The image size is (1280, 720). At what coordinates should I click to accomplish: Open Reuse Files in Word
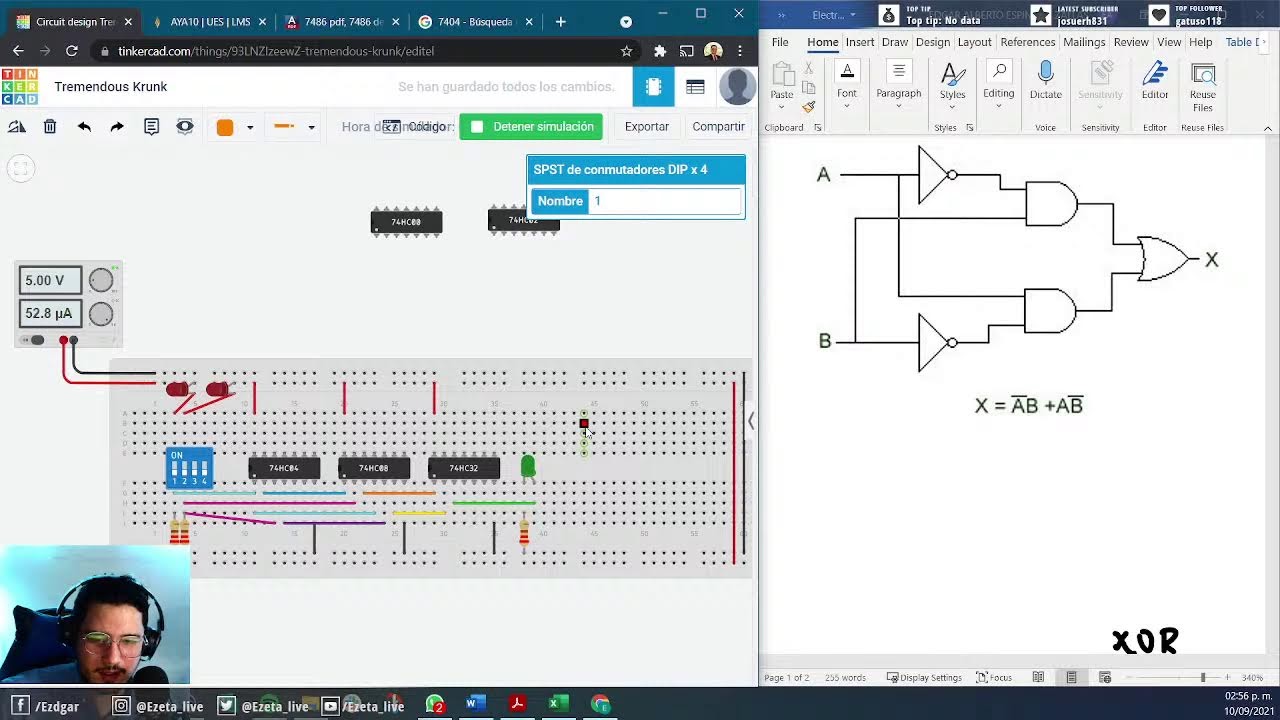(x=1203, y=86)
